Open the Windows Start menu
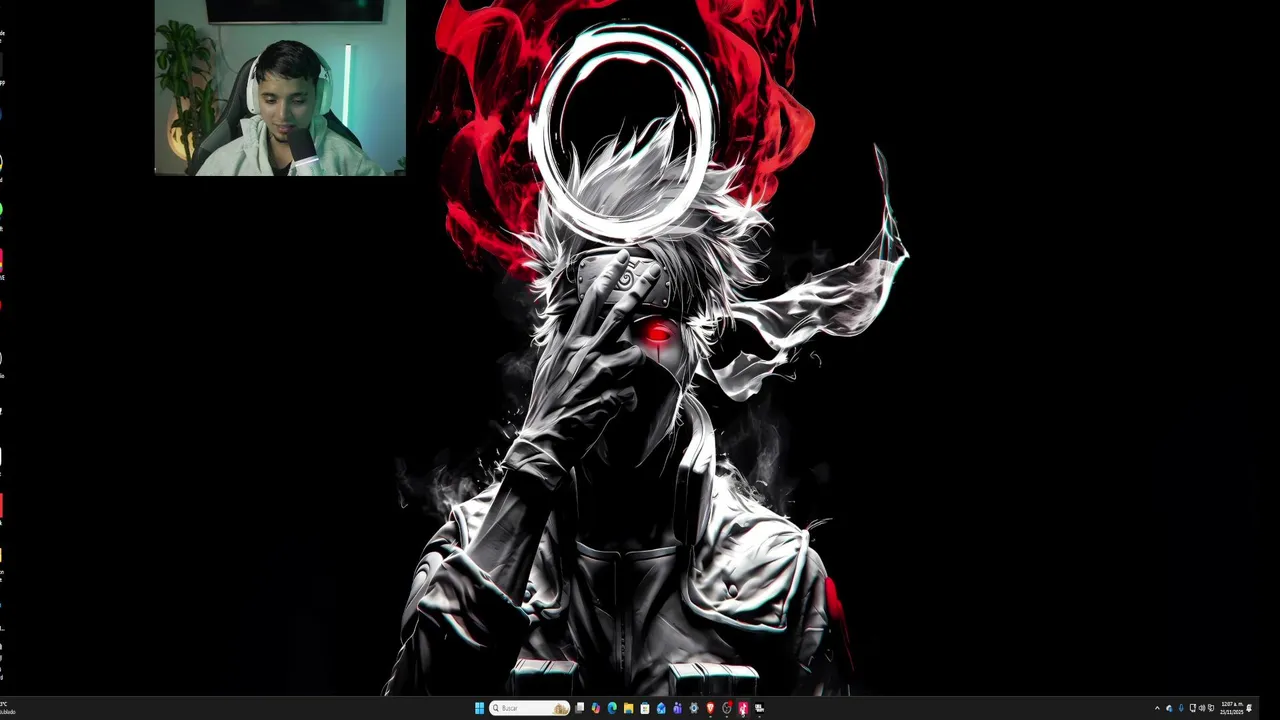Viewport: 1280px width, 720px height. [479, 708]
